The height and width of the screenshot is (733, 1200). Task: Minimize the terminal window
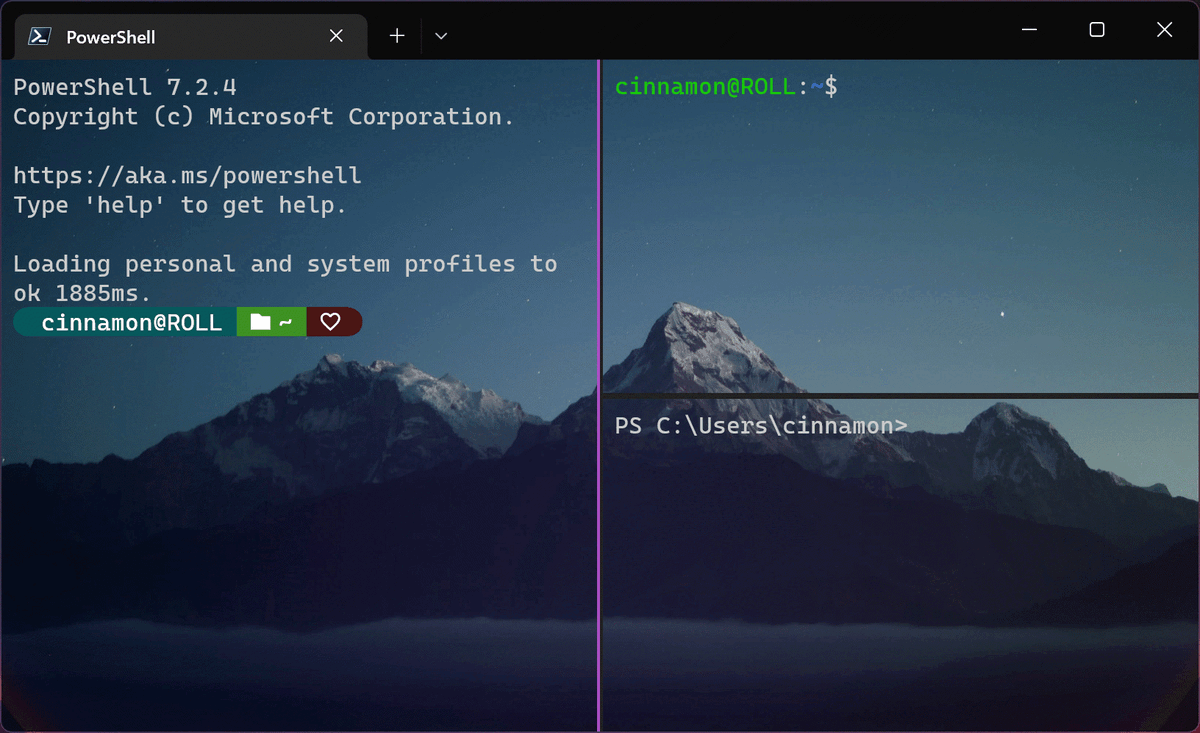(x=1030, y=30)
